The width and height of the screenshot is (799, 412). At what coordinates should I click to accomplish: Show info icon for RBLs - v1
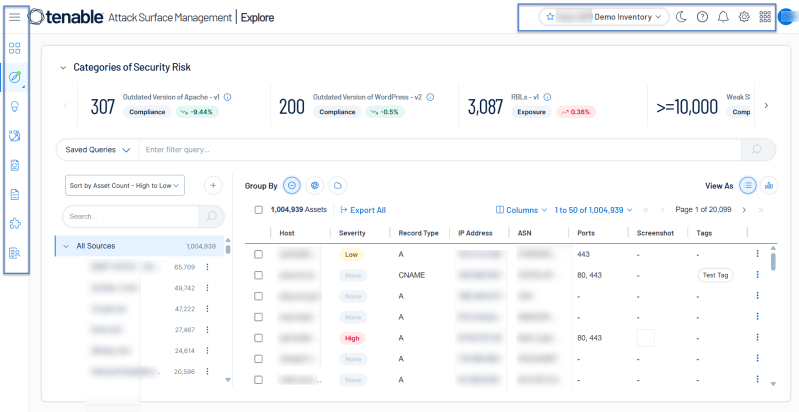[547, 97]
